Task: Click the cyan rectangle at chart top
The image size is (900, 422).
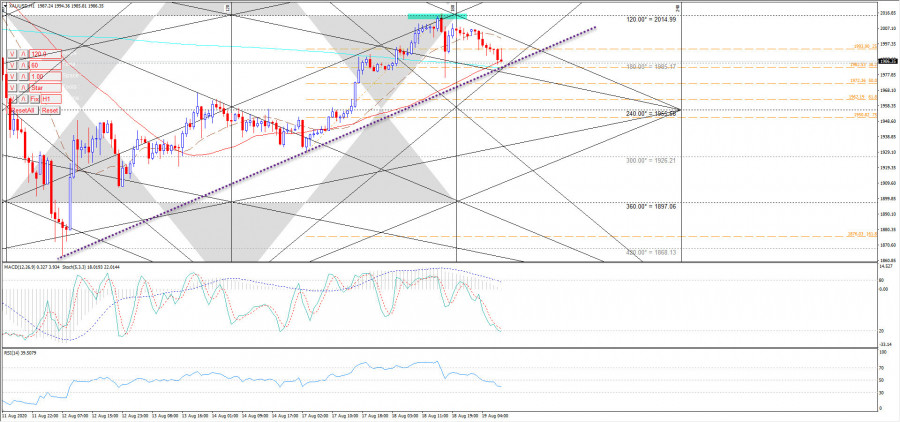Action: (x=435, y=17)
